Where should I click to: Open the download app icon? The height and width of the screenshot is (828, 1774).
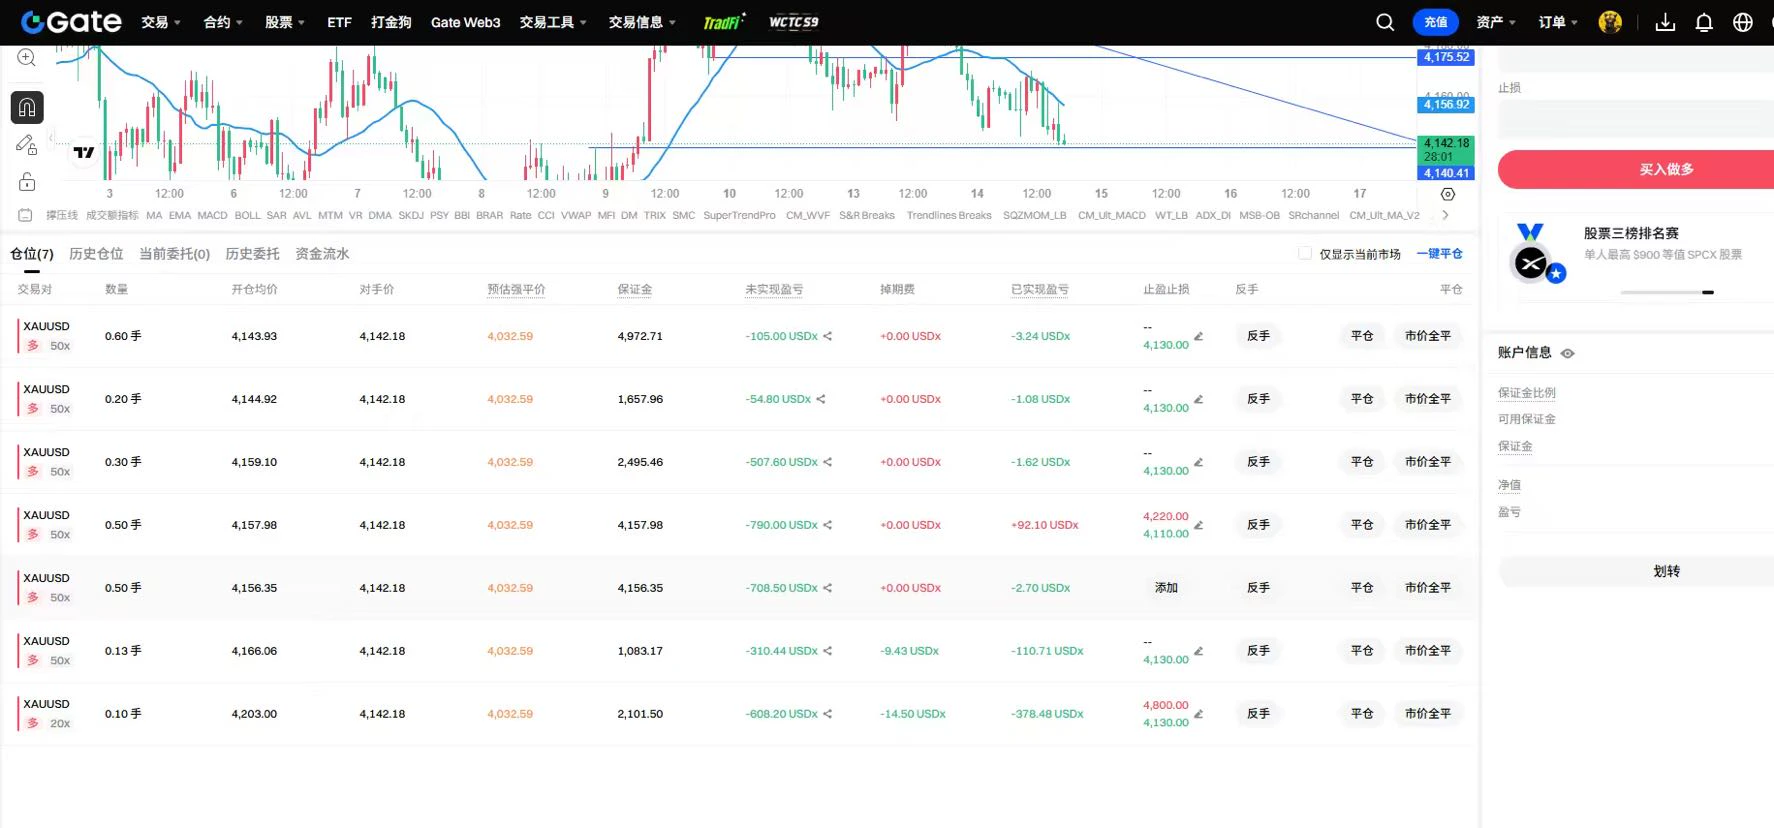pos(1665,22)
